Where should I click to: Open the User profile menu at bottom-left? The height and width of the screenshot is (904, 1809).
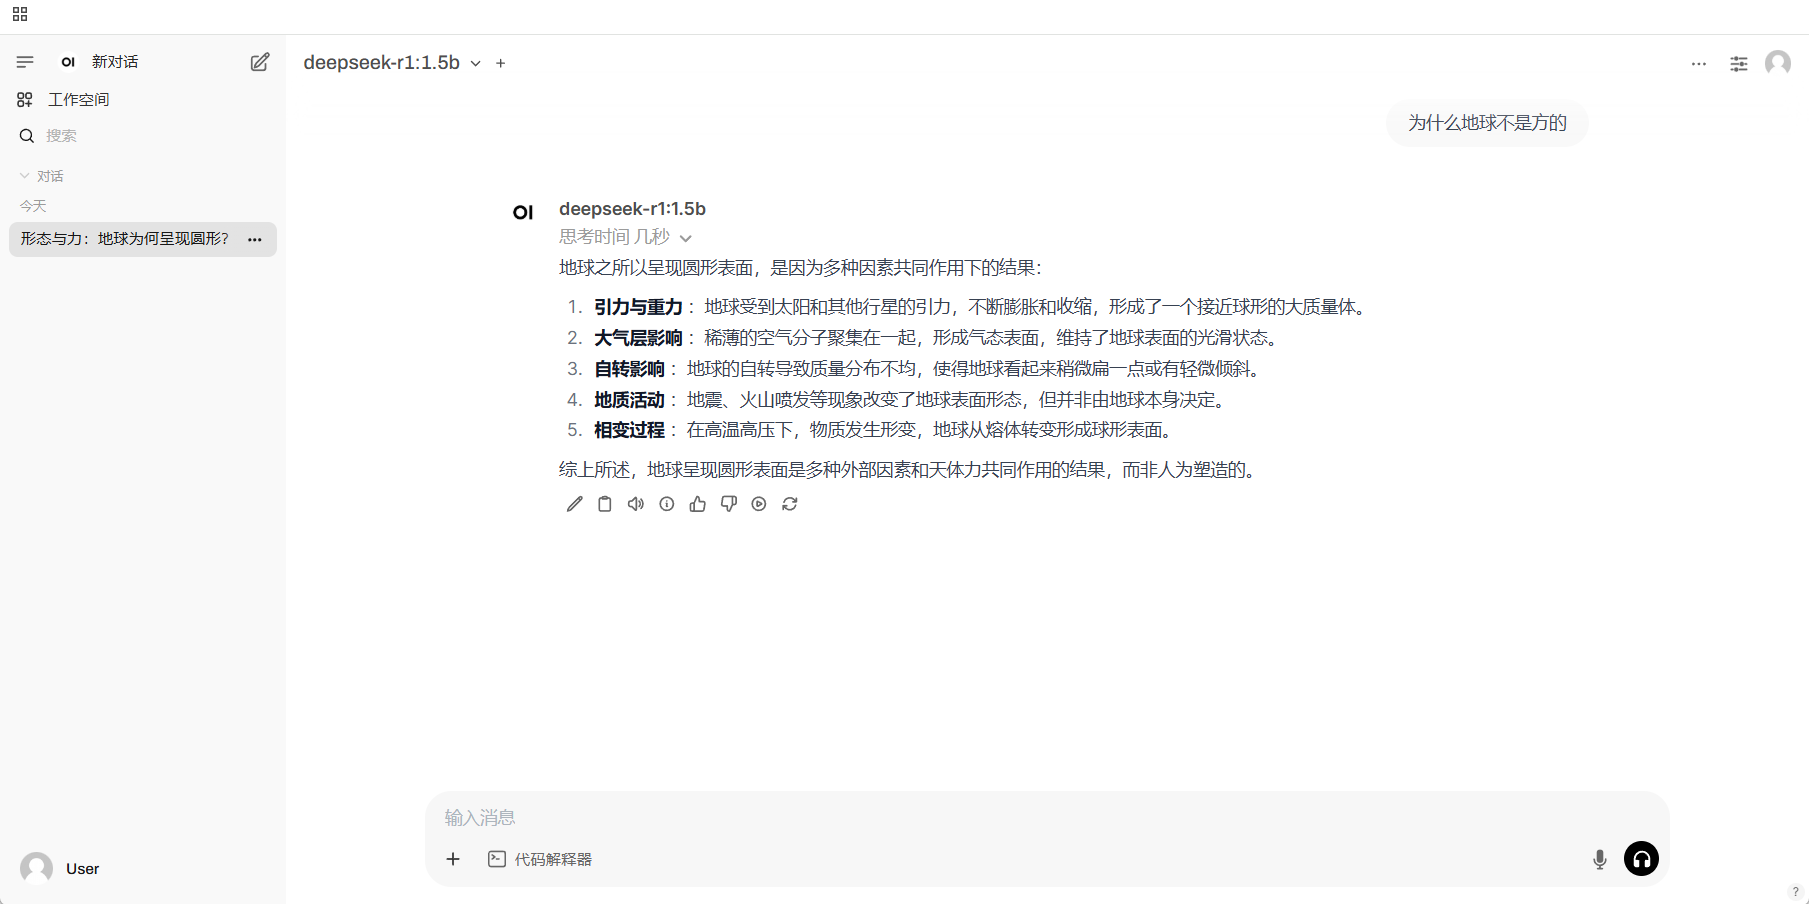[x=60, y=868]
